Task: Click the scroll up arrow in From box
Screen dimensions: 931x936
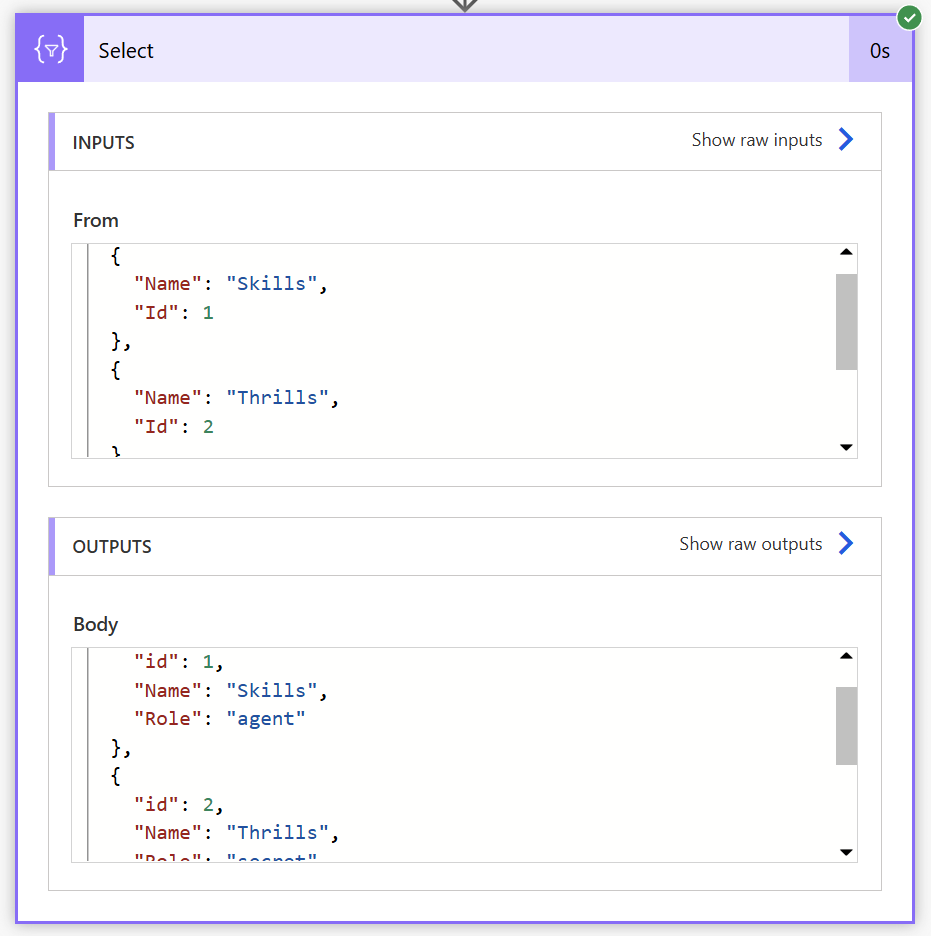Action: [x=846, y=253]
